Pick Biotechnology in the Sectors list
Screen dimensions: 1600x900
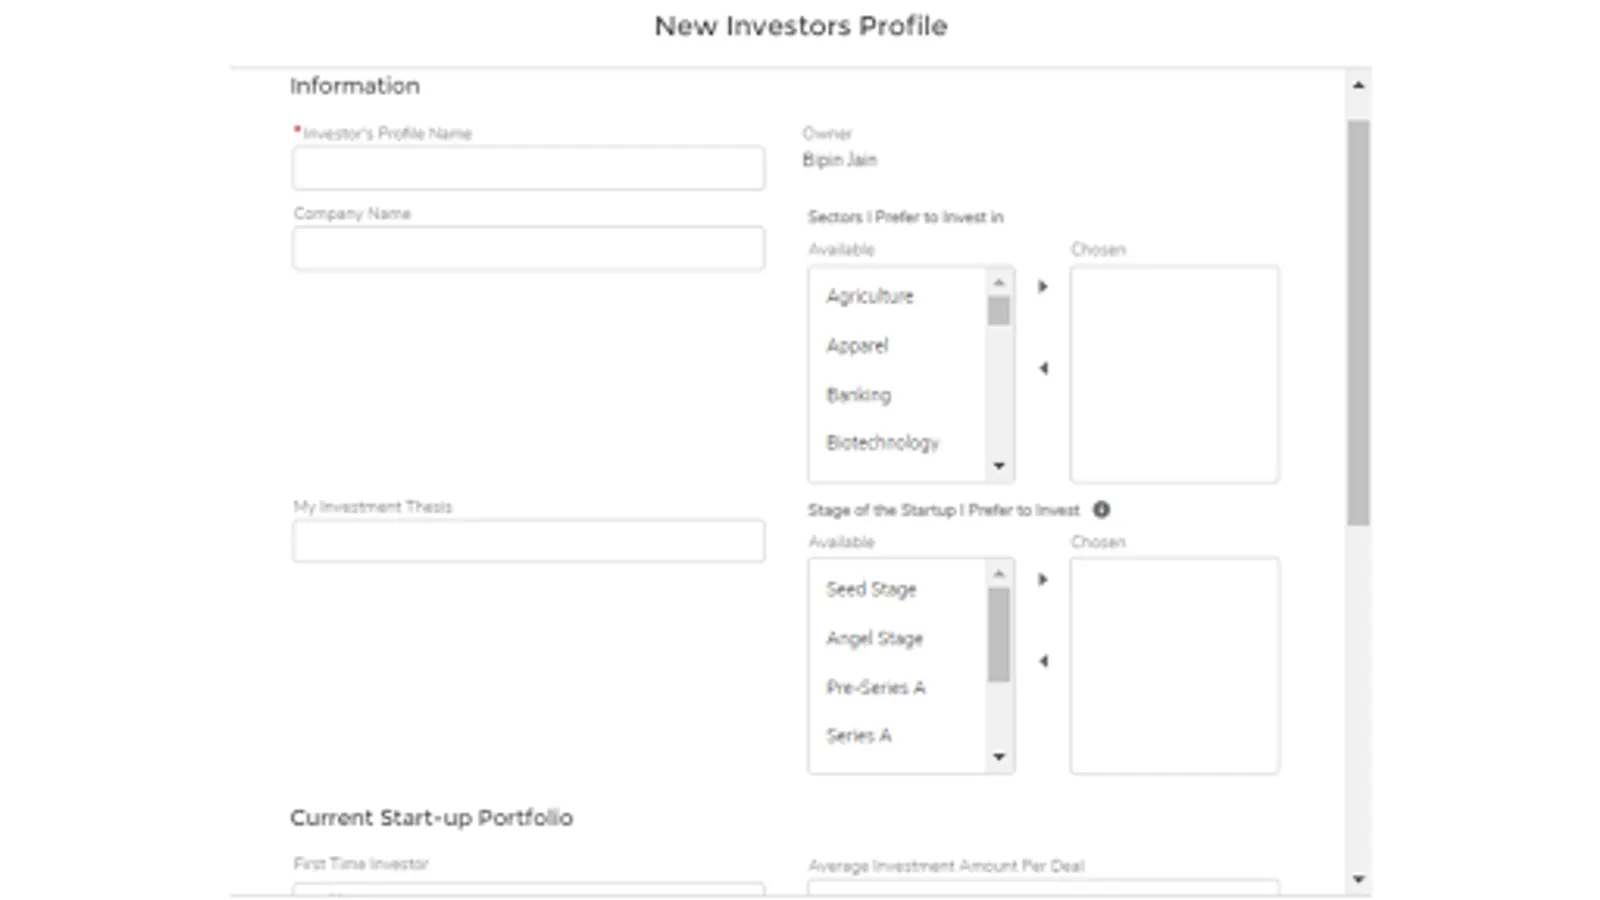pos(882,442)
